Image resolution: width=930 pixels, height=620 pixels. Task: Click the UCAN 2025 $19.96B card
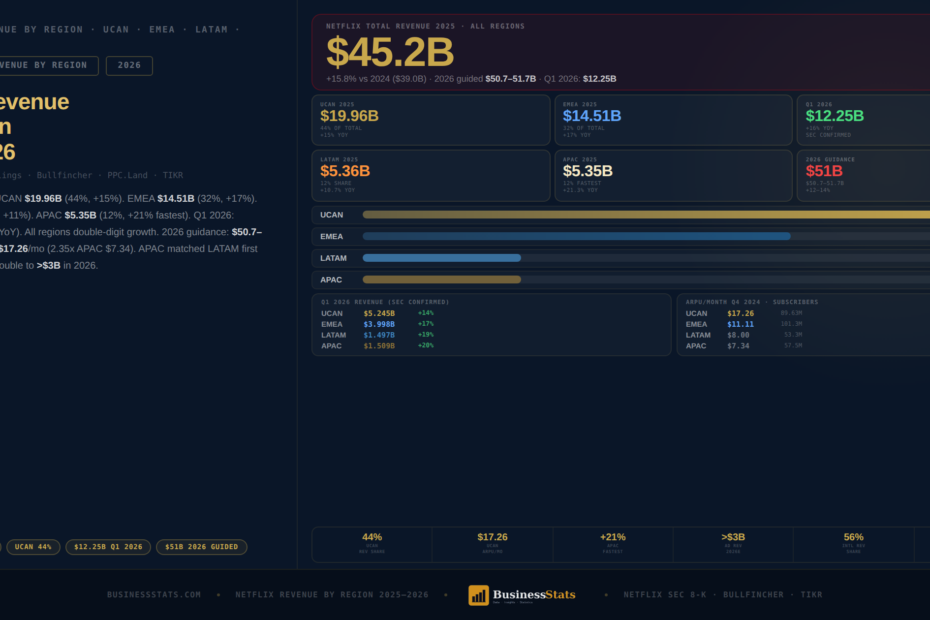point(431,120)
